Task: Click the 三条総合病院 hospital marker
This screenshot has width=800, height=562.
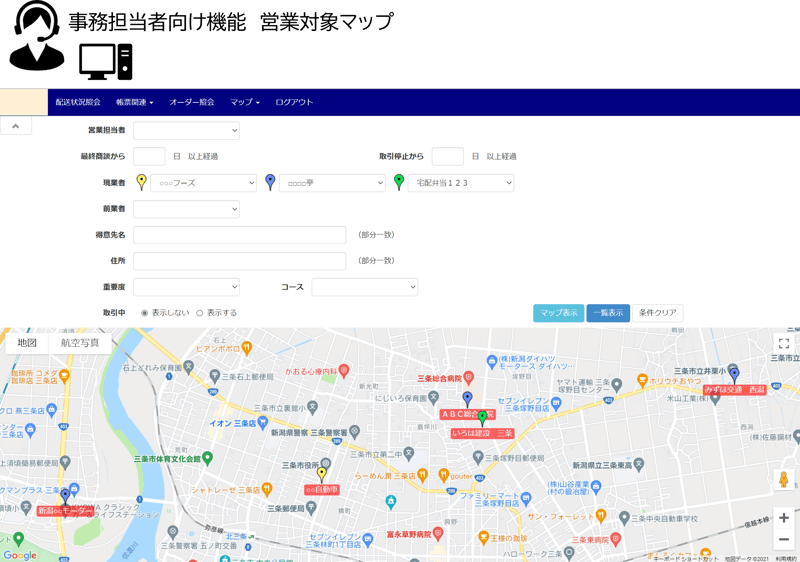Action: tap(468, 378)
